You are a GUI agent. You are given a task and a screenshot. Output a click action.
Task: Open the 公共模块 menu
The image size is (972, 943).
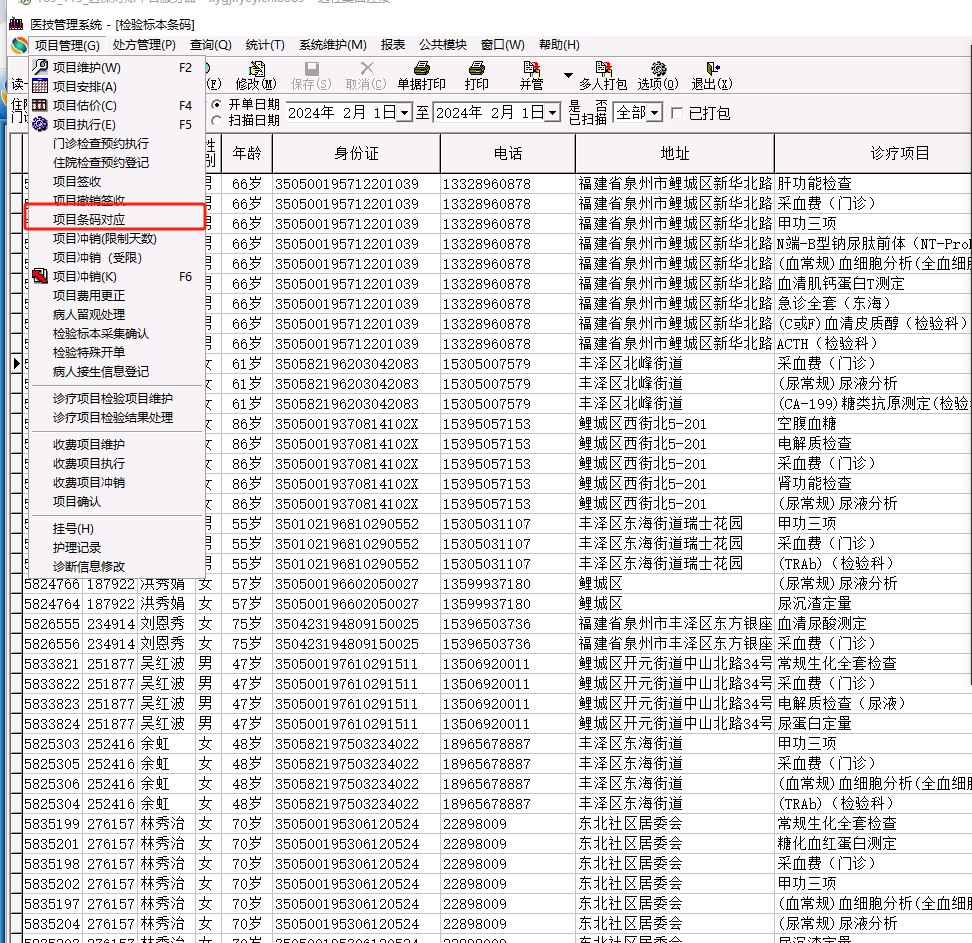(x=443, y=45)
